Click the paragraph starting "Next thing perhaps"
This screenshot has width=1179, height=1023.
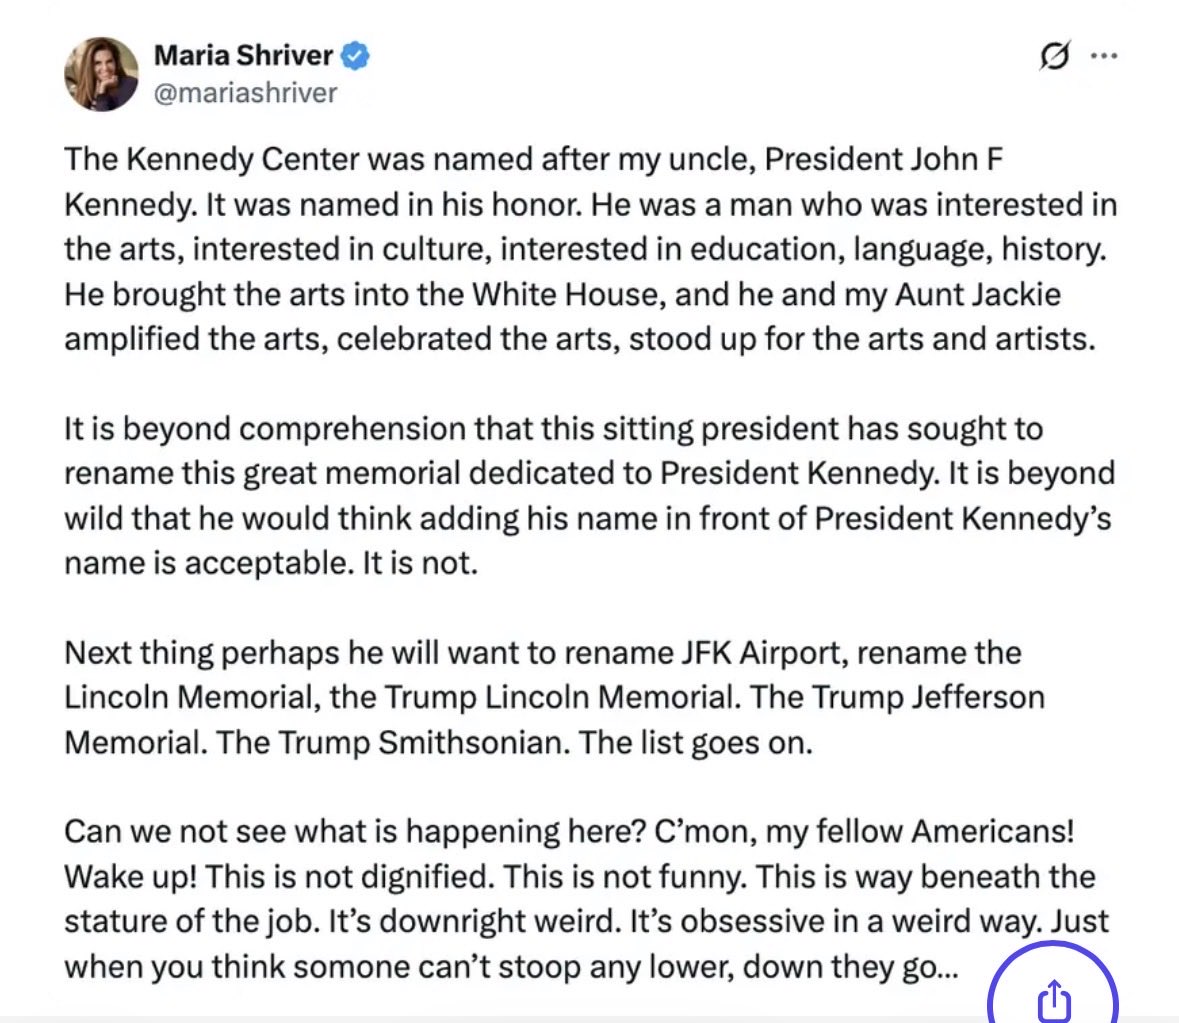tap(555, 698)
